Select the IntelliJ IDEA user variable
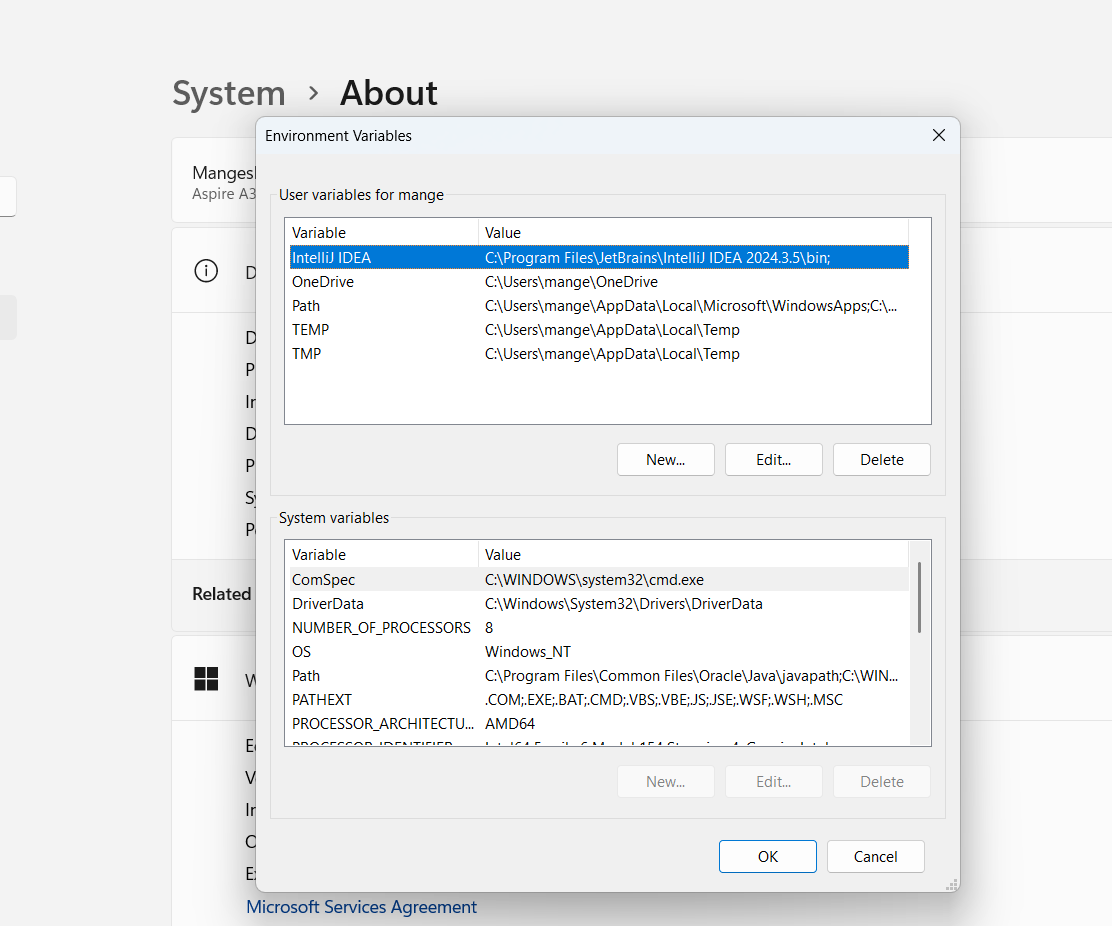 point(331,257)
